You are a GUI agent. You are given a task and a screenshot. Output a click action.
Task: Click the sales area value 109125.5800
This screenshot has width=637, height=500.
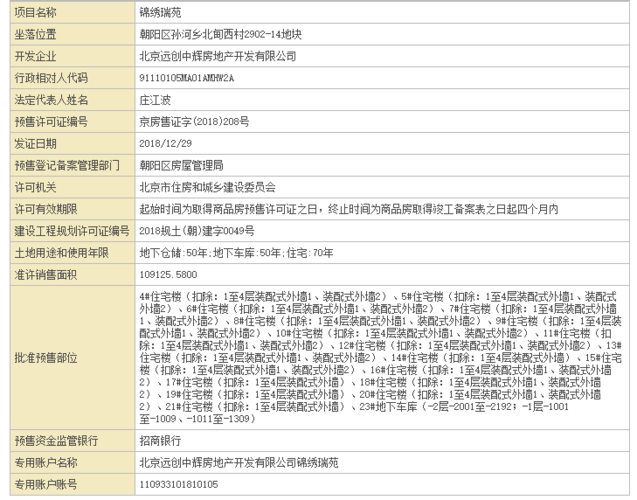point(169,275)
